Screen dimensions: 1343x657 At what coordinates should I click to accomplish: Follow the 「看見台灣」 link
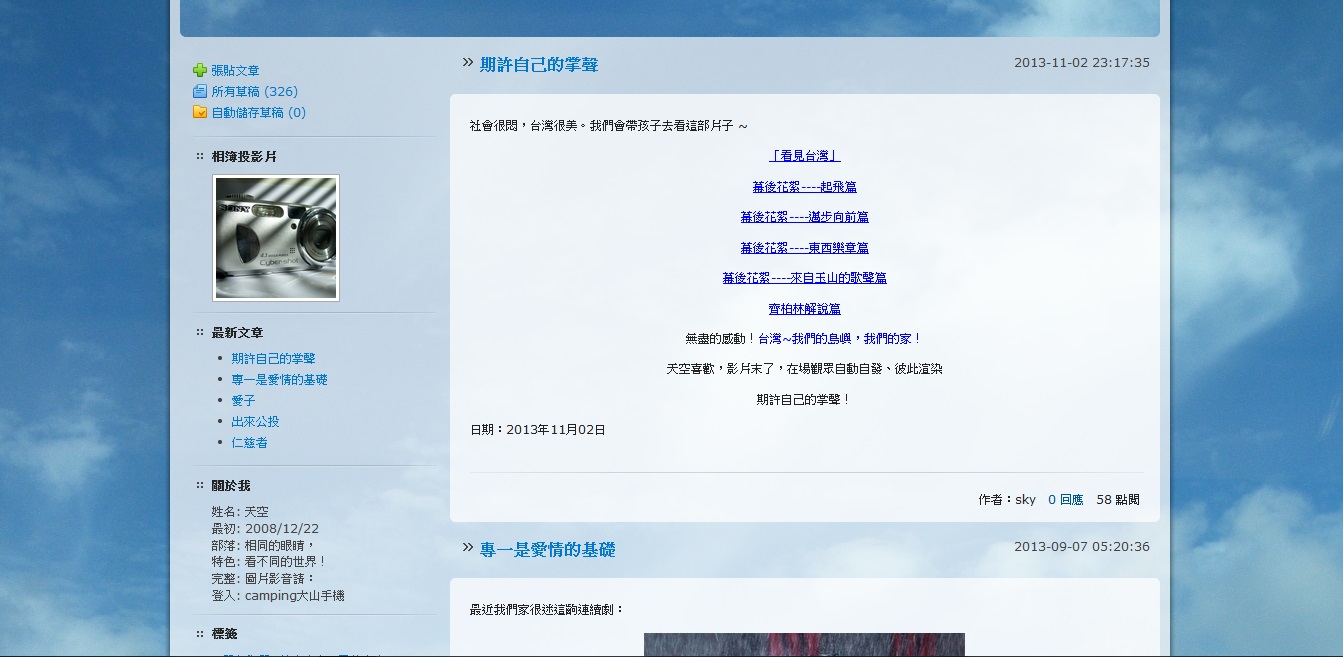[x=804, y=156]
